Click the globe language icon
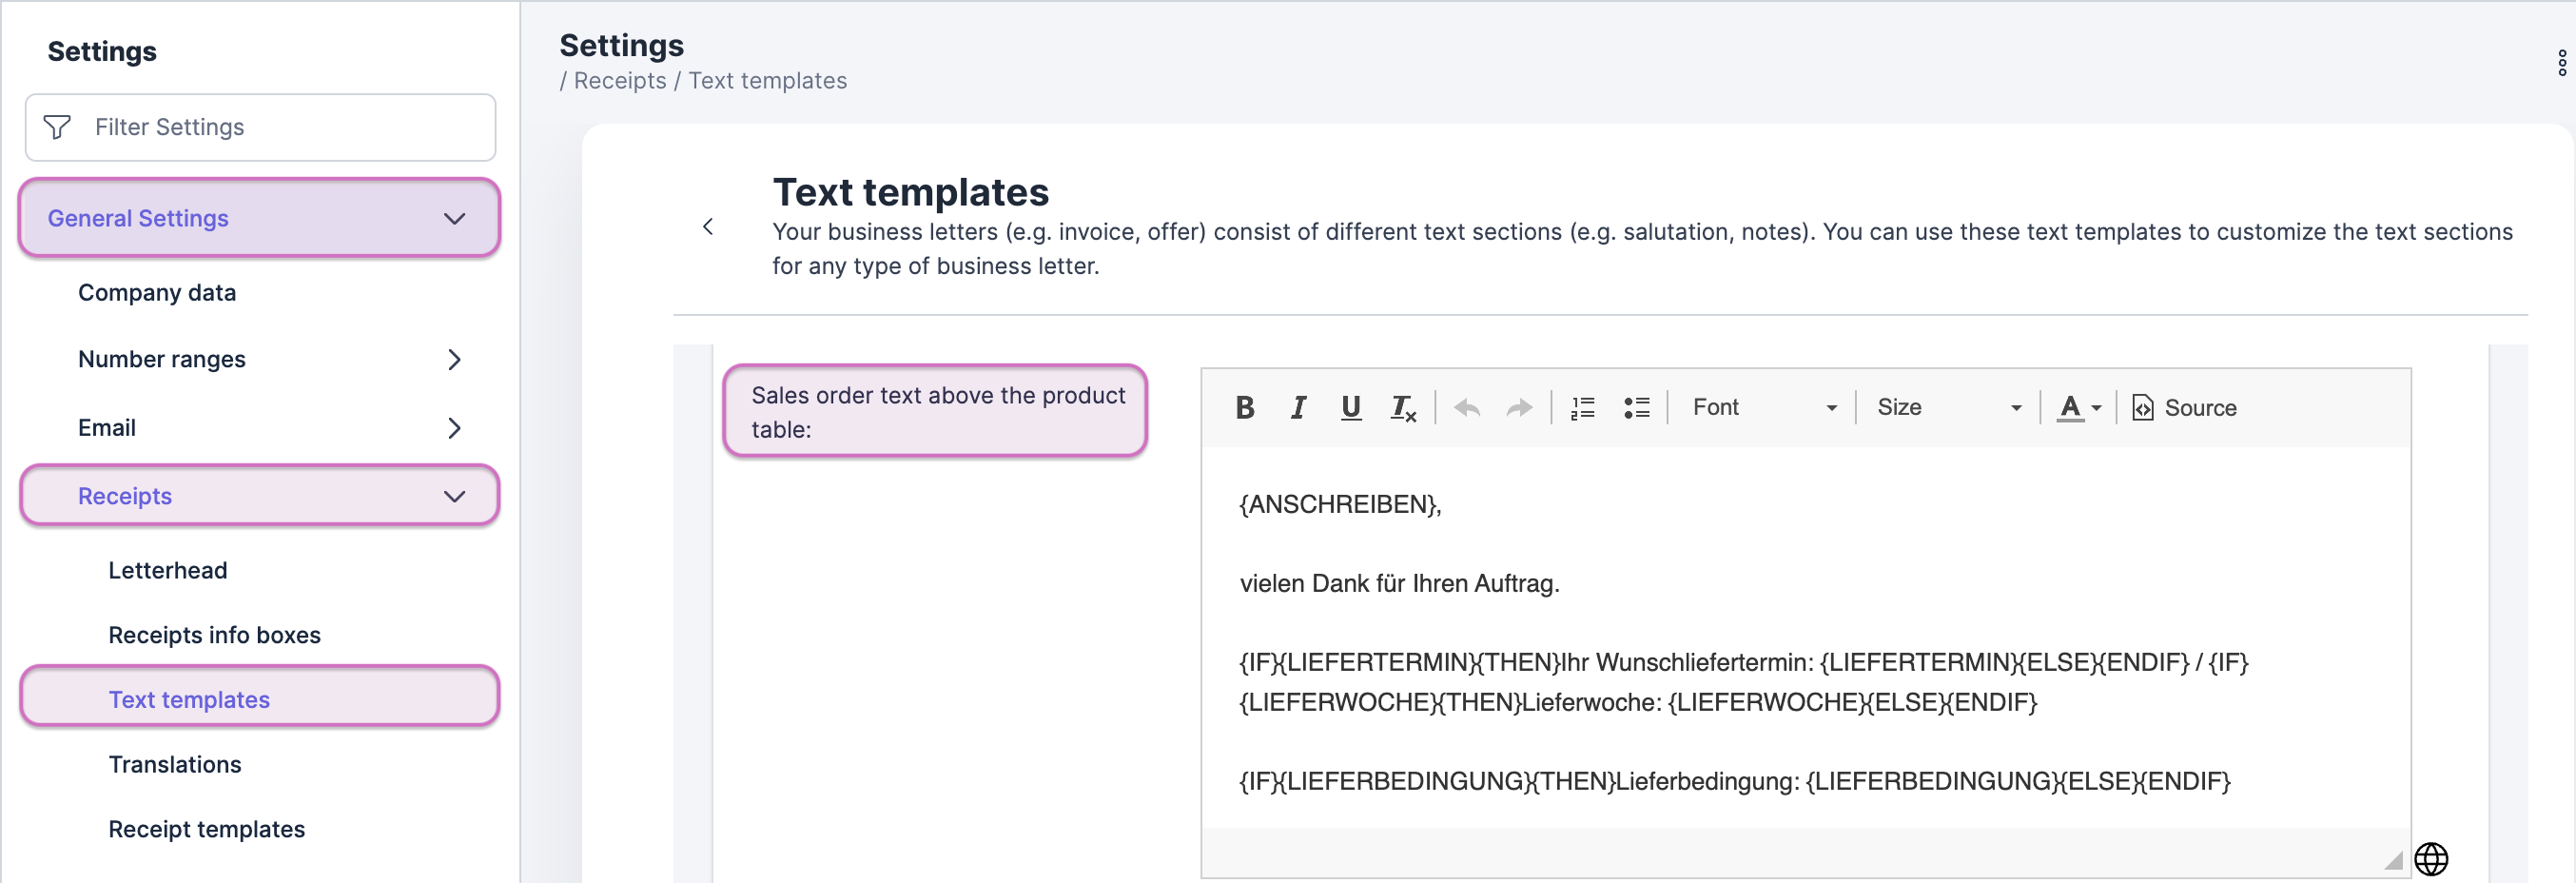The height and width of the screenshot is (883, 2576). pos(2431,858)
